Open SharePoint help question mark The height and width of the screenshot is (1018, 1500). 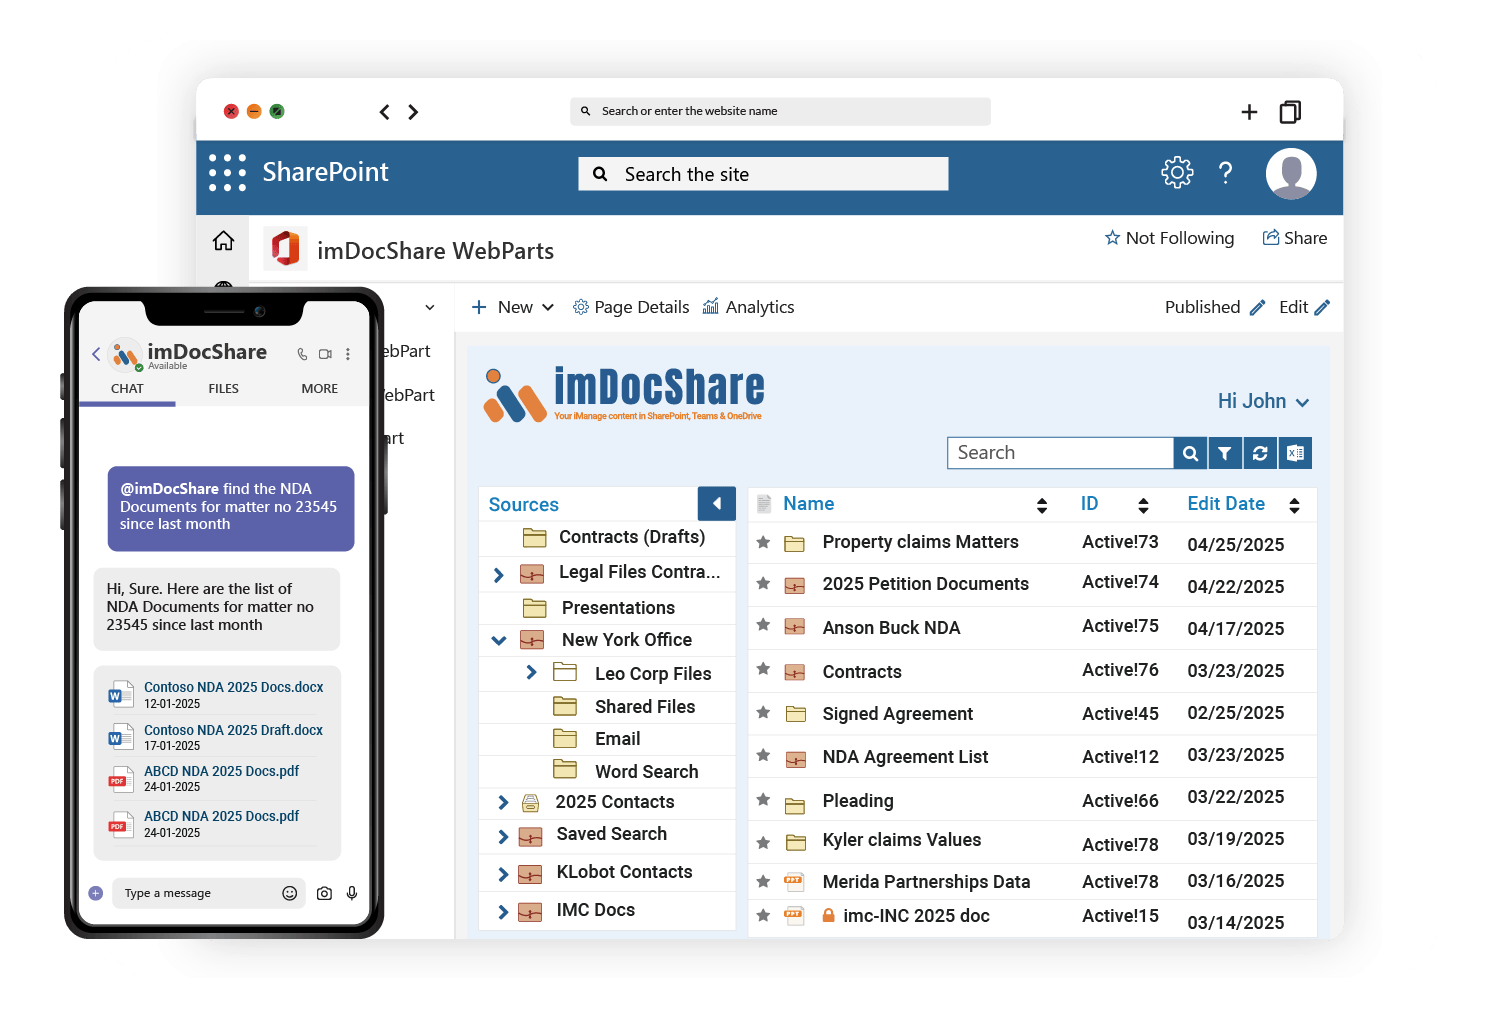pyautogui.click(x=1225, y=172)
